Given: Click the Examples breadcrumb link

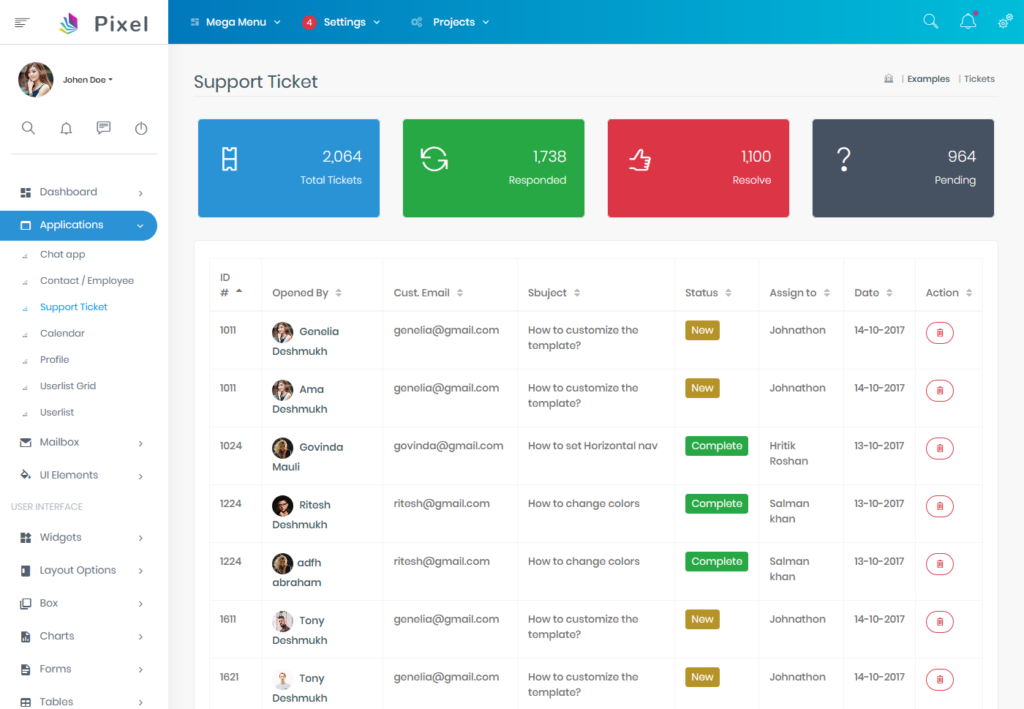Looking at the screenshot, I should 928,78.
